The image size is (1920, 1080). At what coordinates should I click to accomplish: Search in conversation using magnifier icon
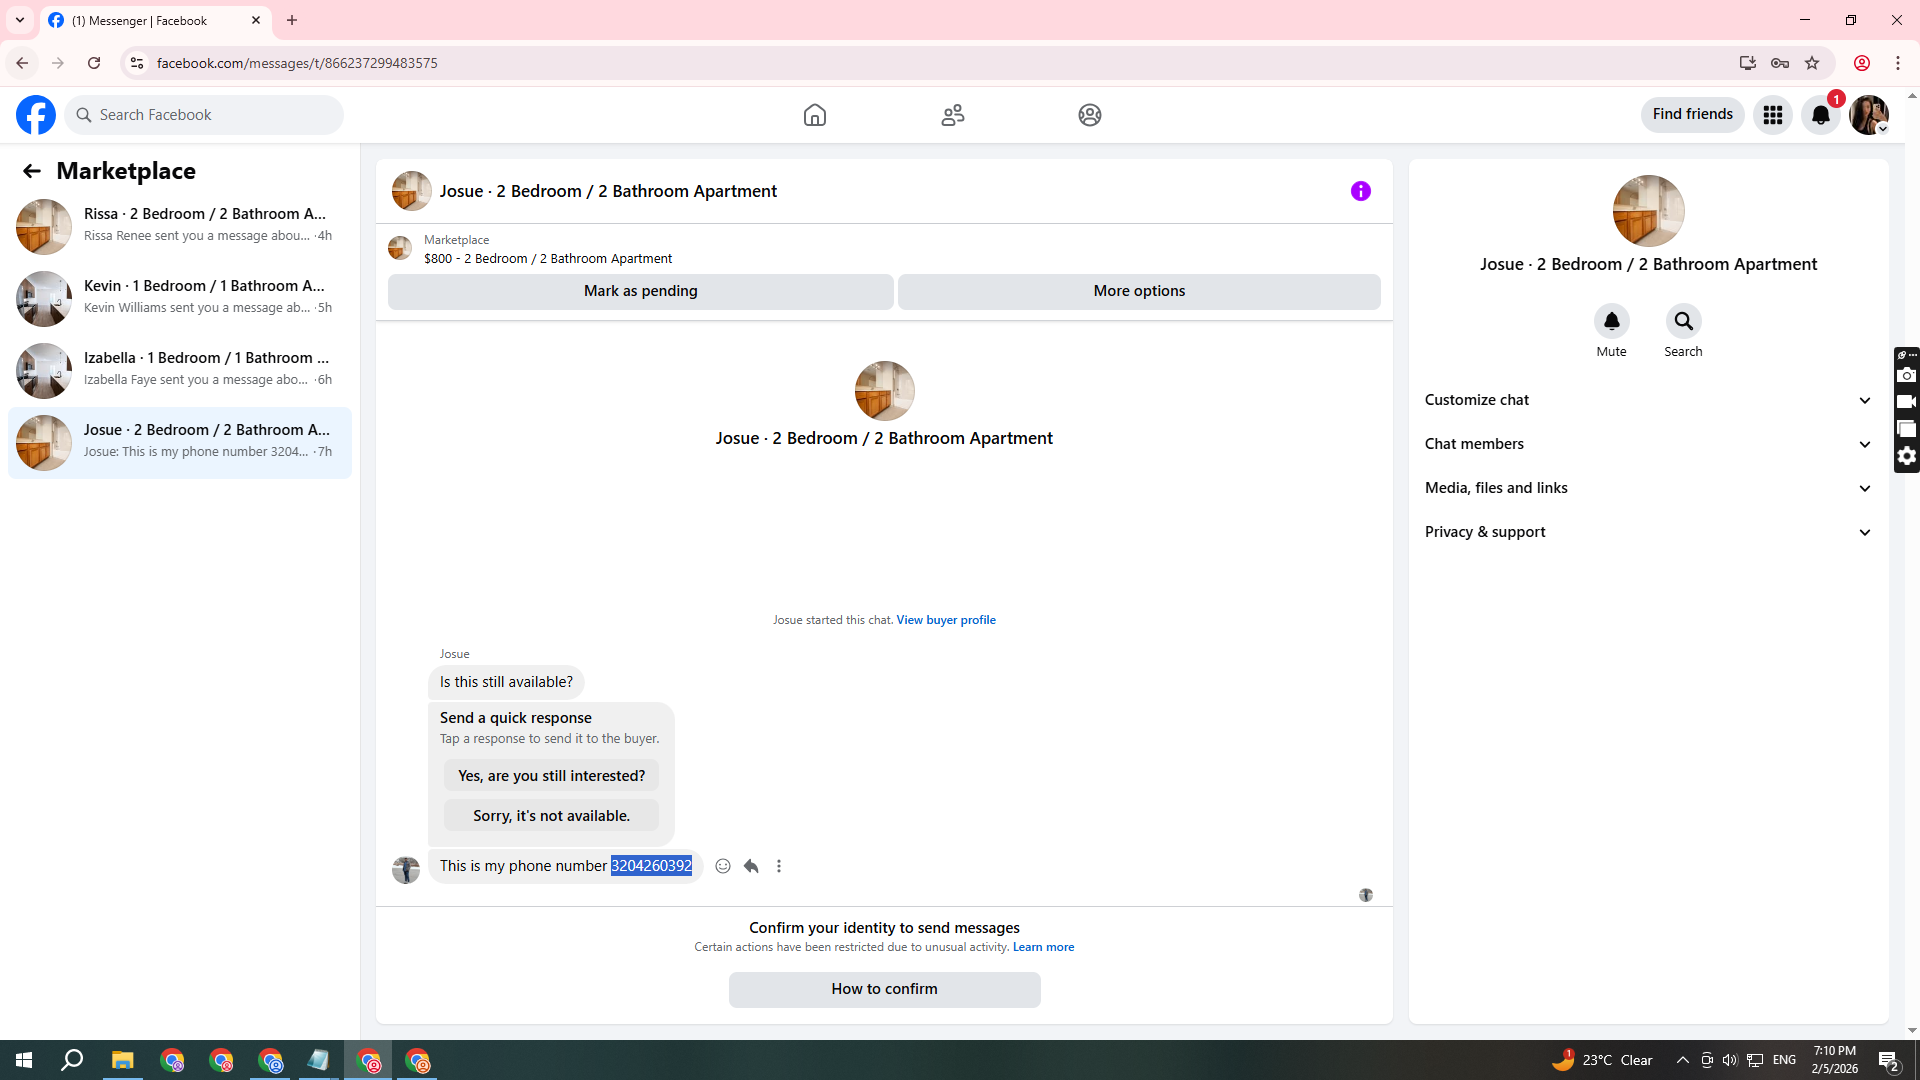coord(1683,321)
